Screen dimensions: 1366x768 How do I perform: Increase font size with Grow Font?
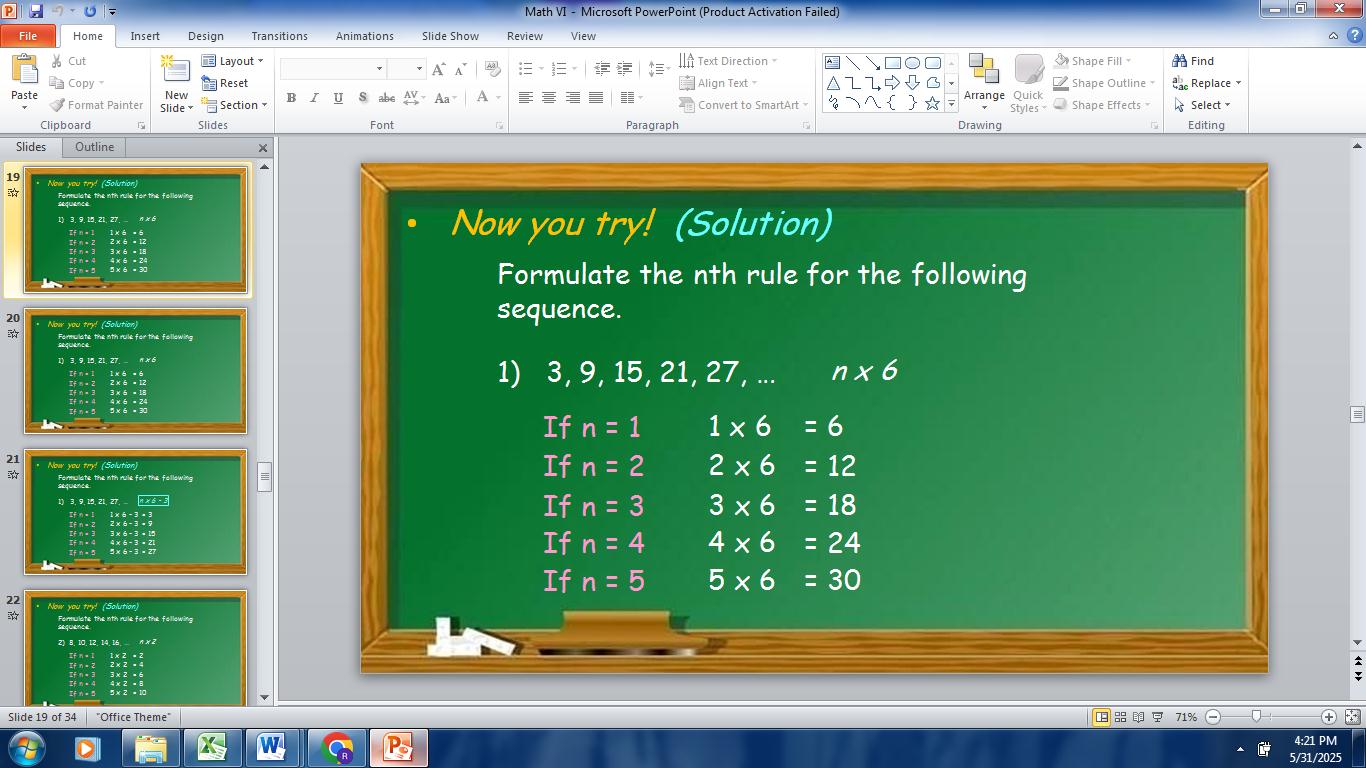(x=438, y=69)
